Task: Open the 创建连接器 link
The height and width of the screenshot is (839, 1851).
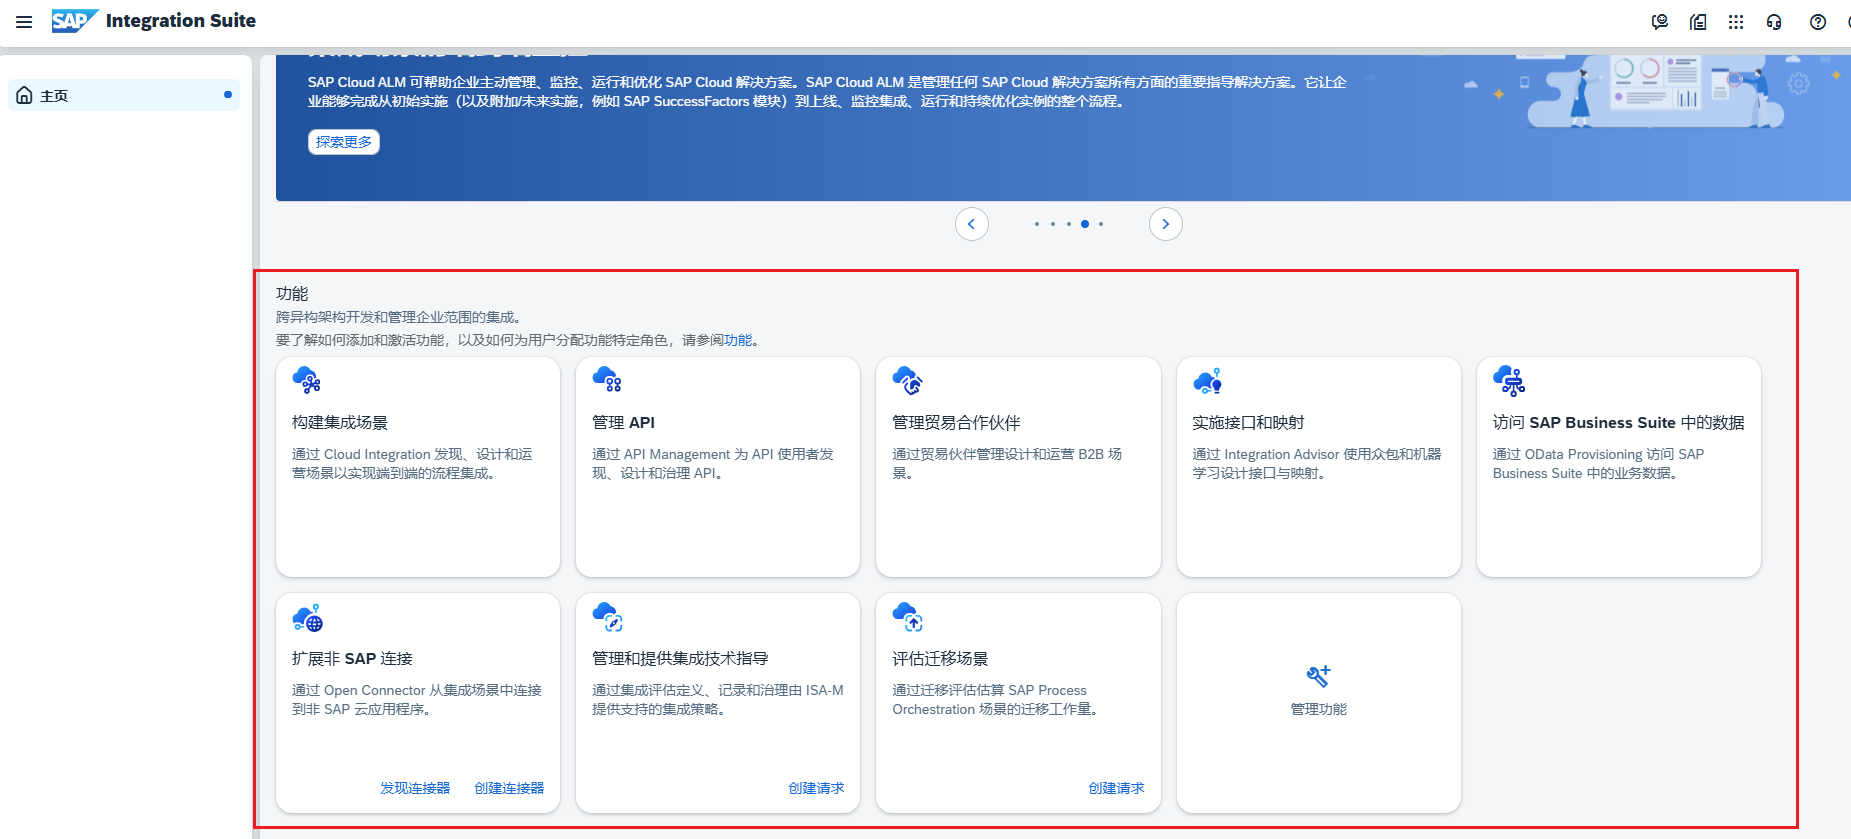Action: pos(509,788)
